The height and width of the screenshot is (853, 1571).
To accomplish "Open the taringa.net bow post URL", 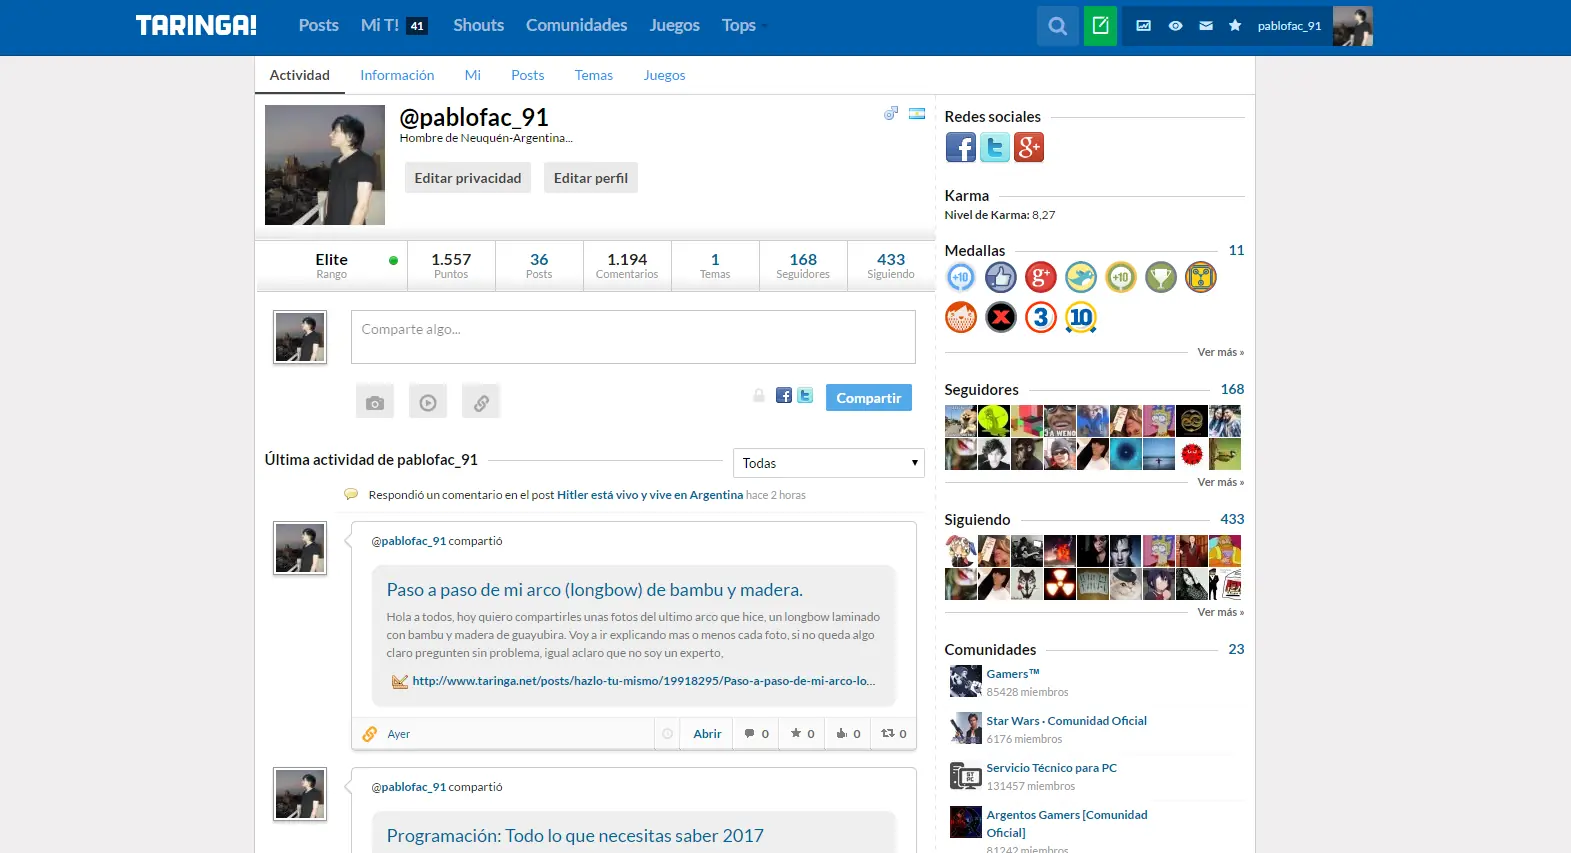I will tap(644, 681).
